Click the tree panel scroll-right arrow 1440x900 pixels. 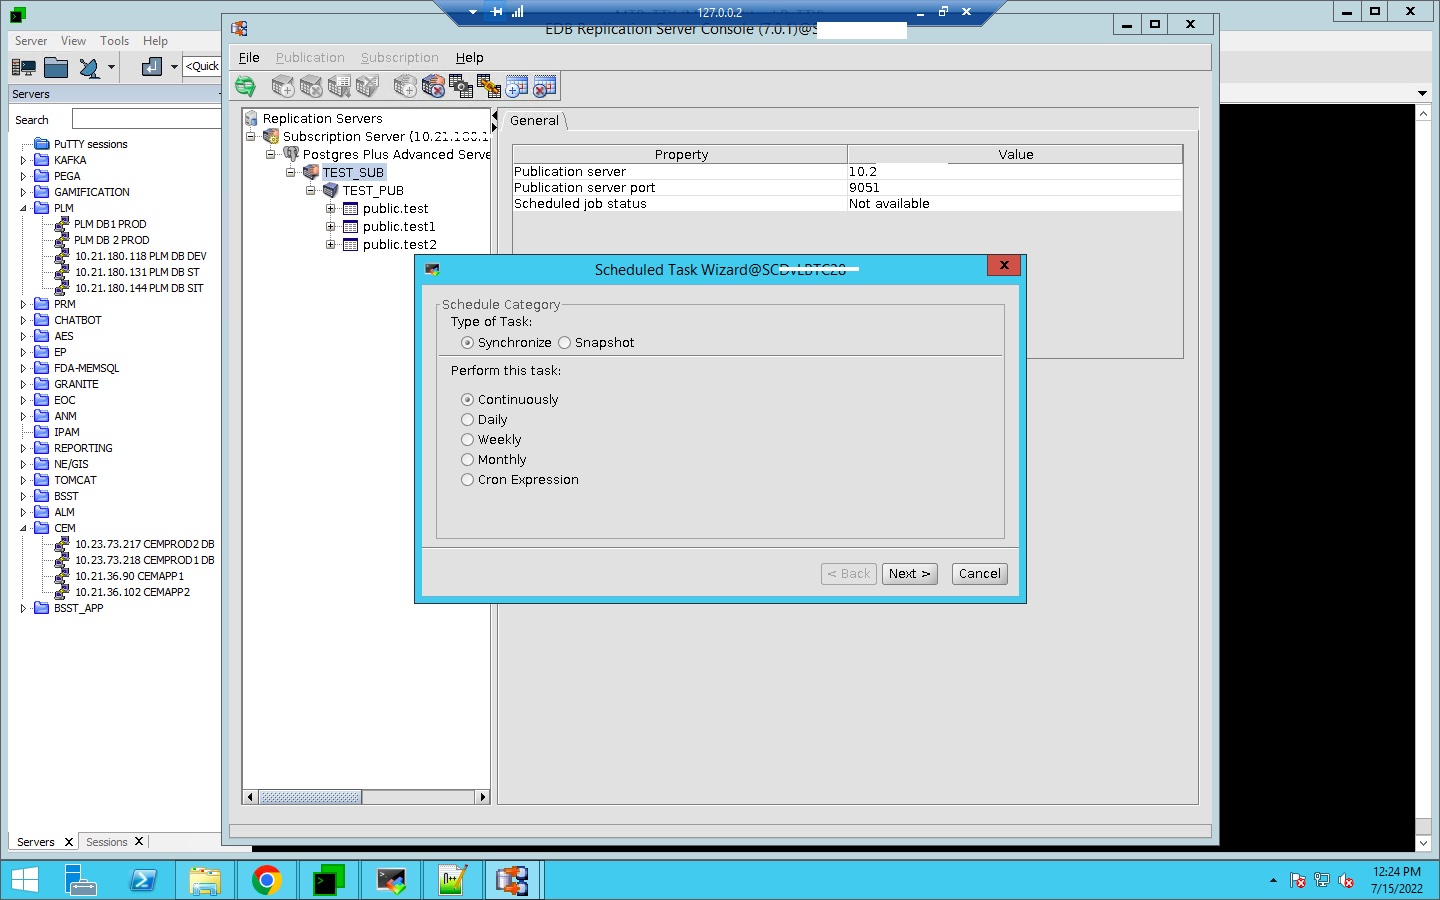[x=483, y=797]
